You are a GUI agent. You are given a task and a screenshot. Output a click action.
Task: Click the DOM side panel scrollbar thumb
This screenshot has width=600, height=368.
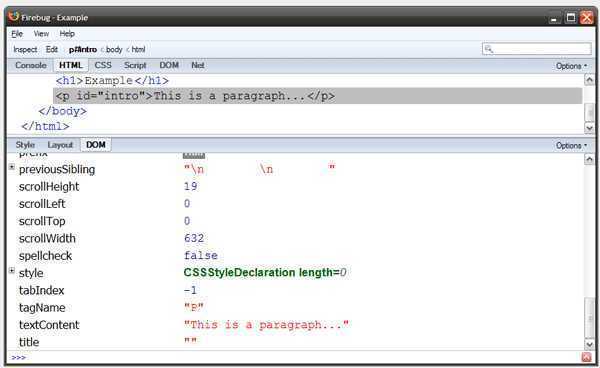[589, 318]
